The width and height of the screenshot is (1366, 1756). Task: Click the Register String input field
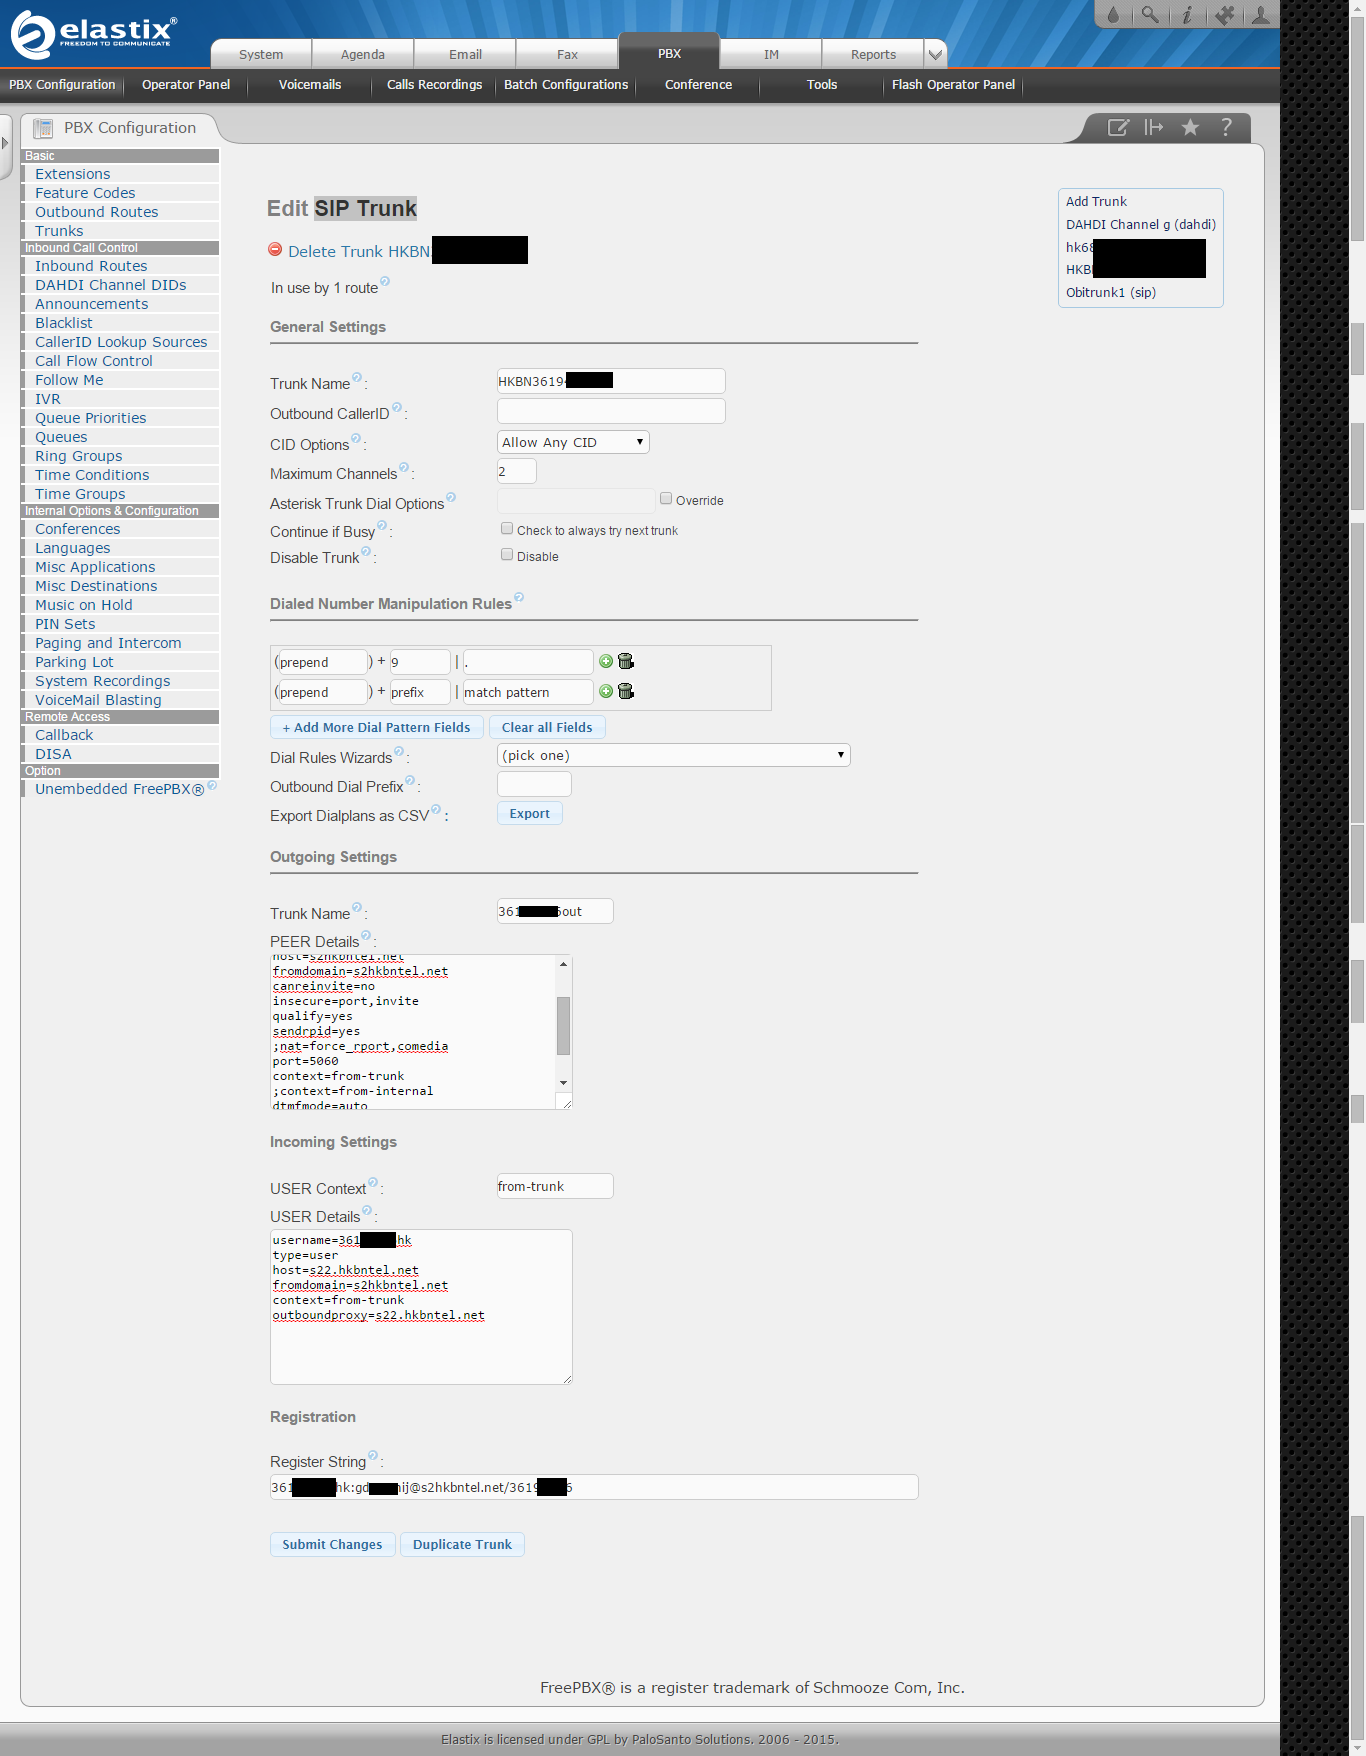pyautogui.click(x=594, y=1487)
